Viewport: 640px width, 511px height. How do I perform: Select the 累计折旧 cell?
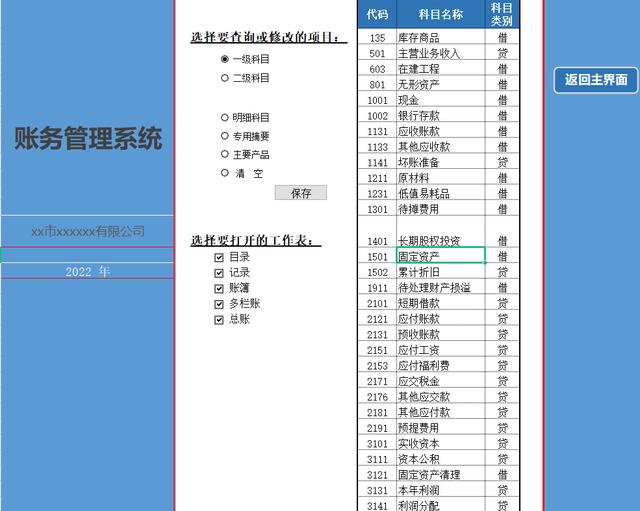441,272
